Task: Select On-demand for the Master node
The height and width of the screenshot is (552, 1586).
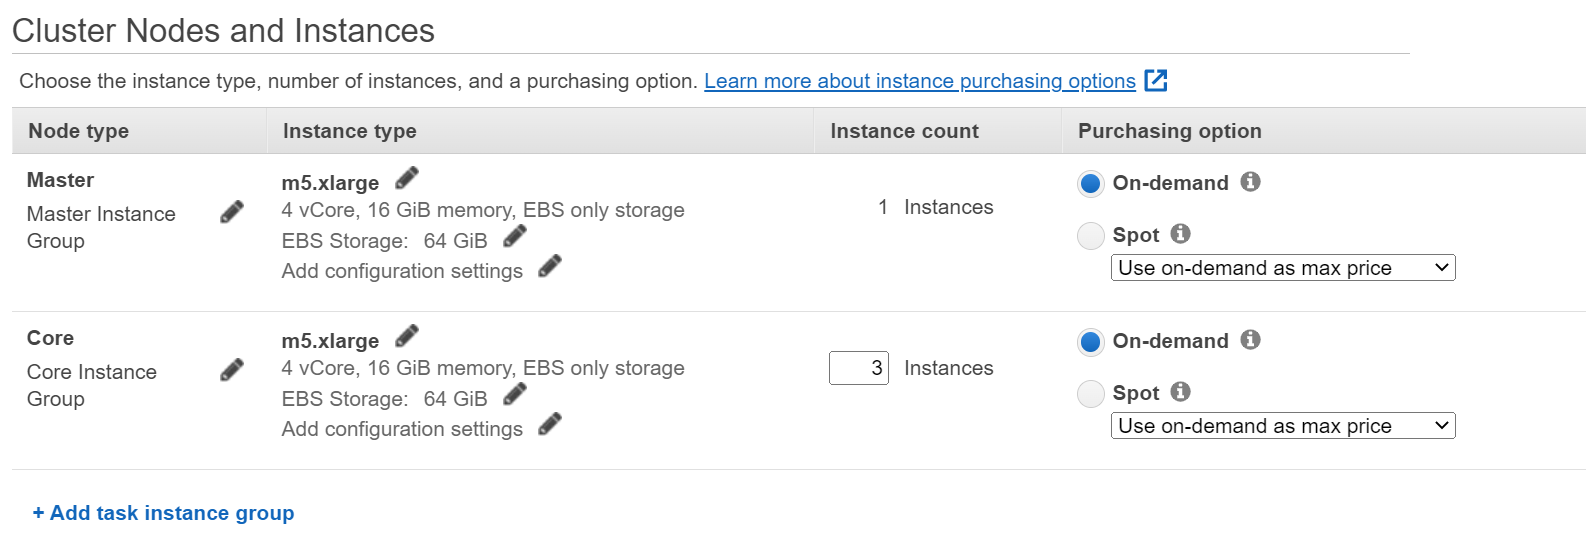Action: tap(1091, 184)
